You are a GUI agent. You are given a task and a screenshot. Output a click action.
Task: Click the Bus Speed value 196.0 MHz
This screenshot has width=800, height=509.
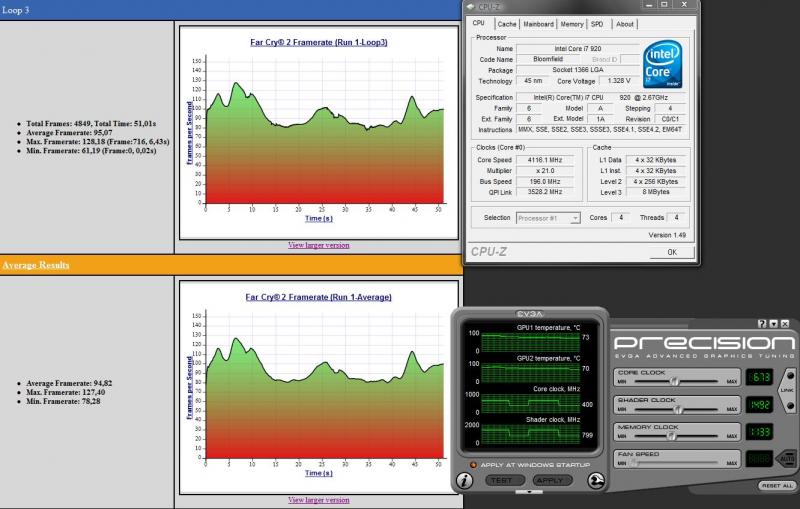(x=545, y=182)
